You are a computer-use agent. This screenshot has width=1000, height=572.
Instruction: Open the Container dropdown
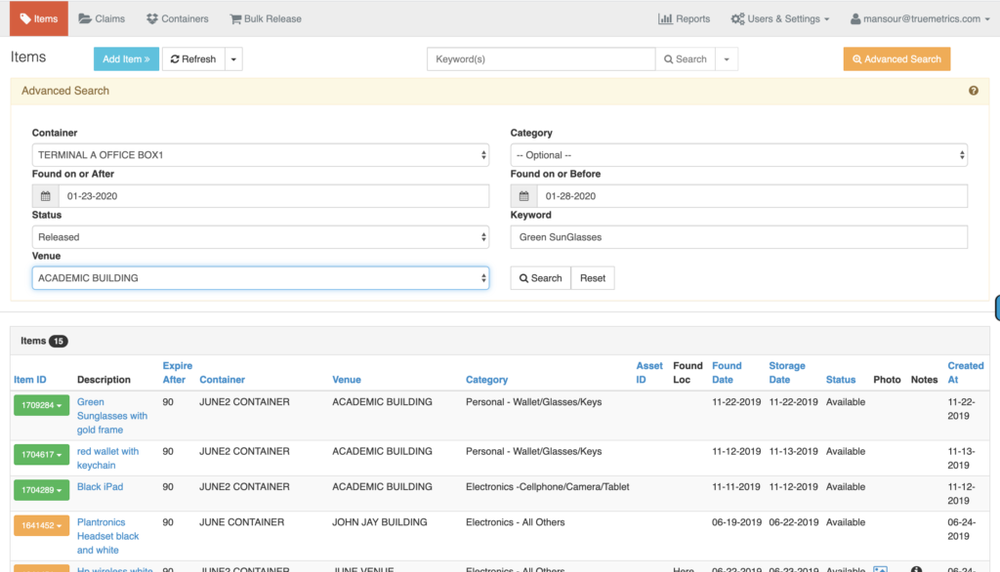pos(260,155)
